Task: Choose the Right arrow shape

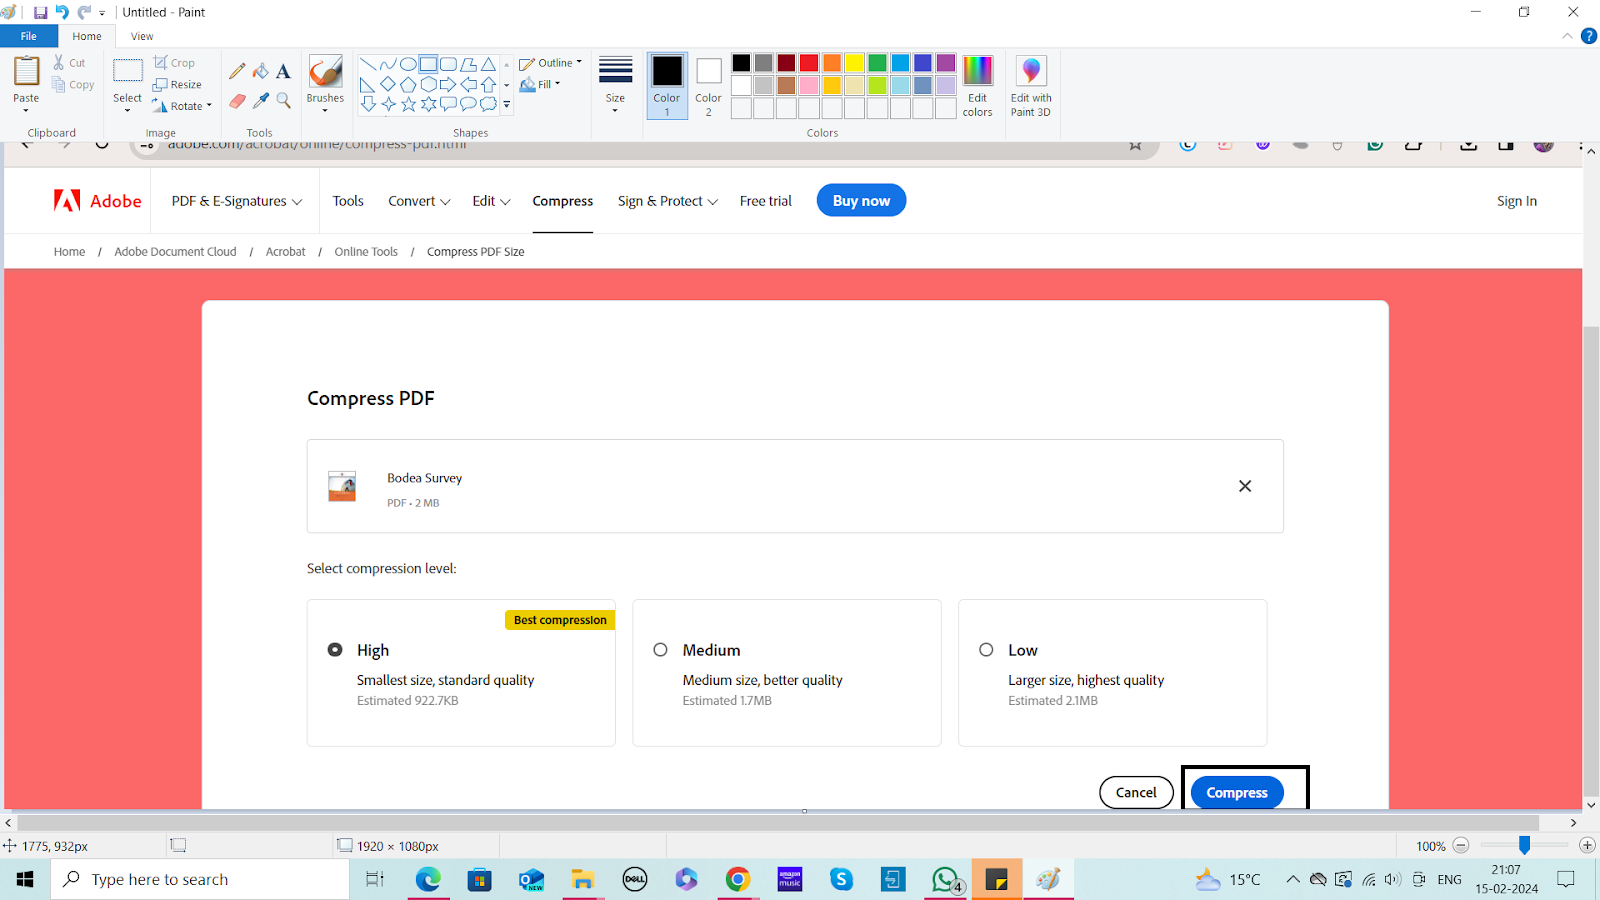Action: 448,84
